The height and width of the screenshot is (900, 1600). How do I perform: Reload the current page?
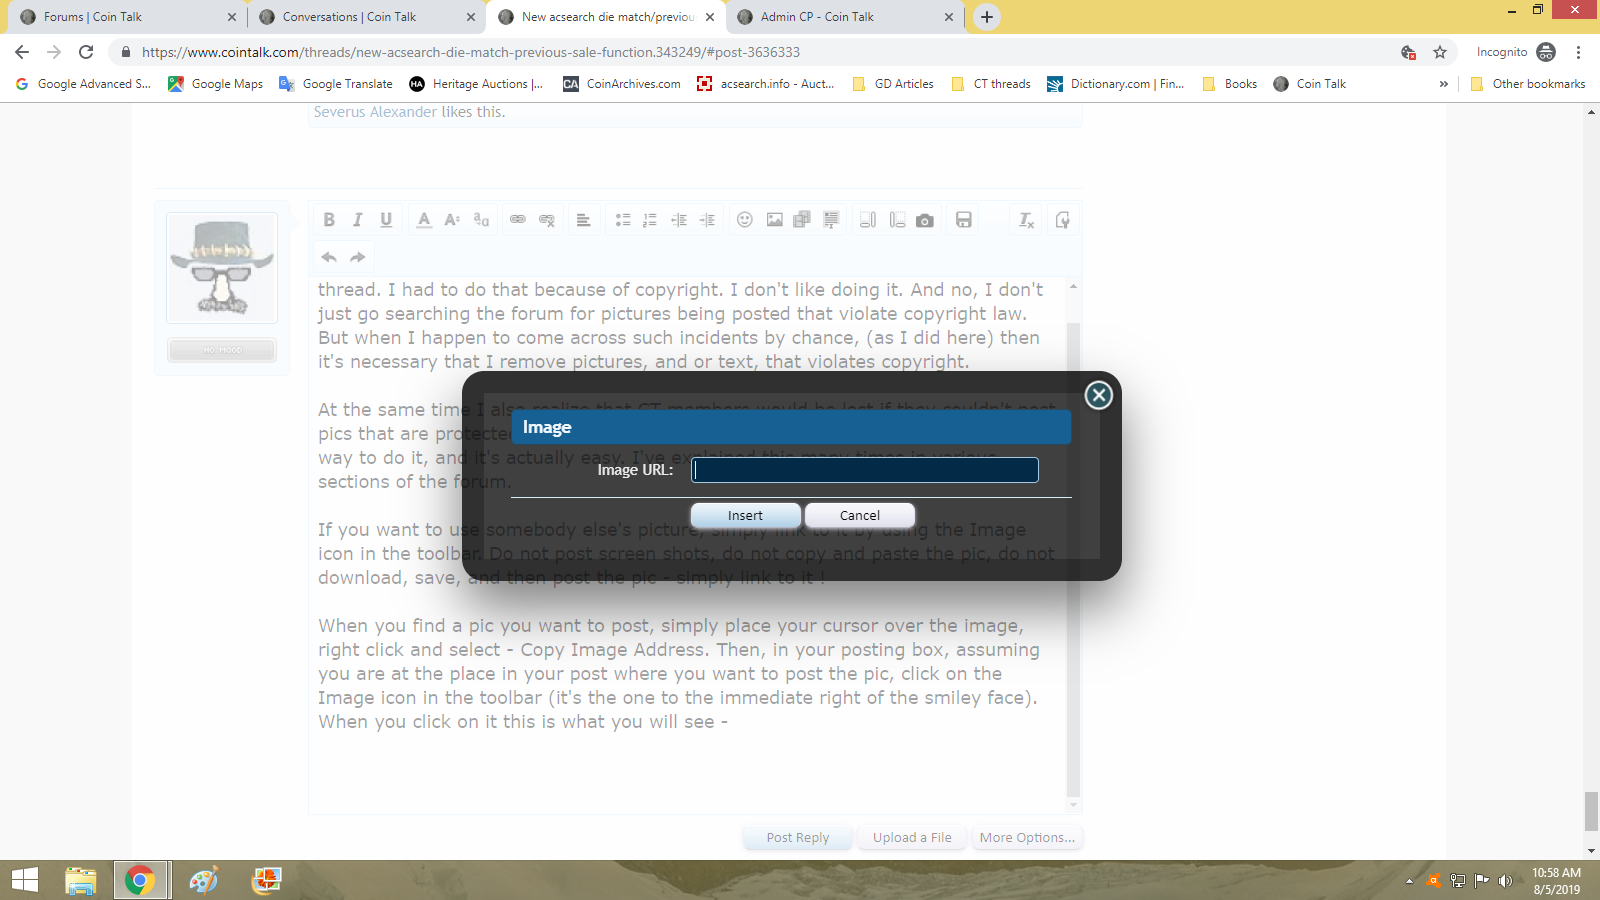[x=86, y=52]
